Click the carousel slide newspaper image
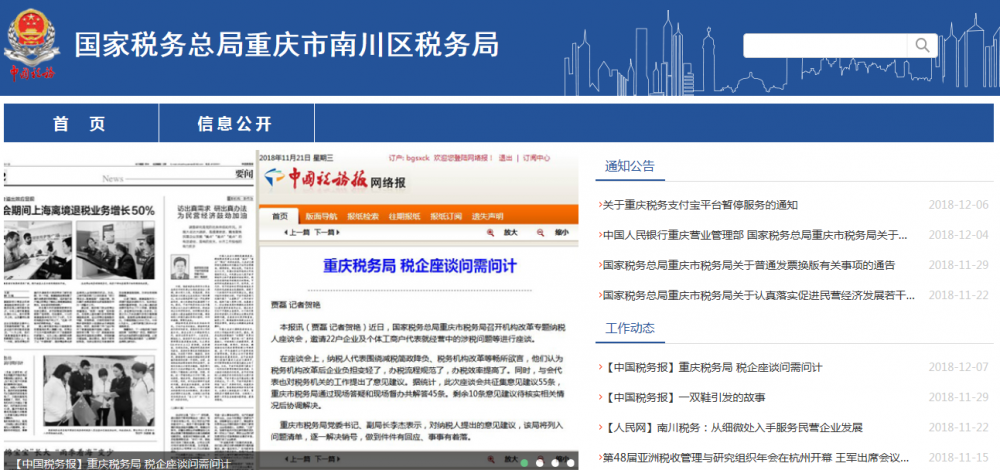1000x470 pixels. (290, 300)
